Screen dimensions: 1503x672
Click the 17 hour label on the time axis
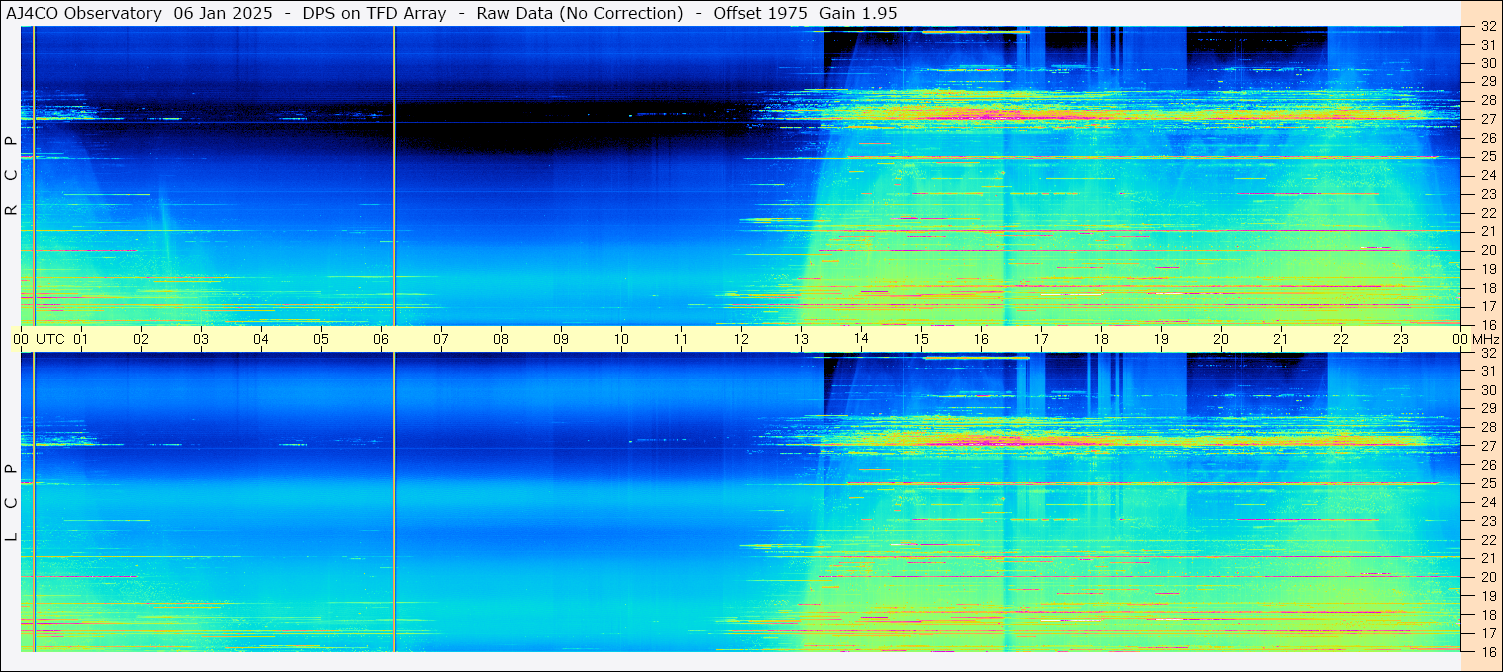[x=1041, y=339]
